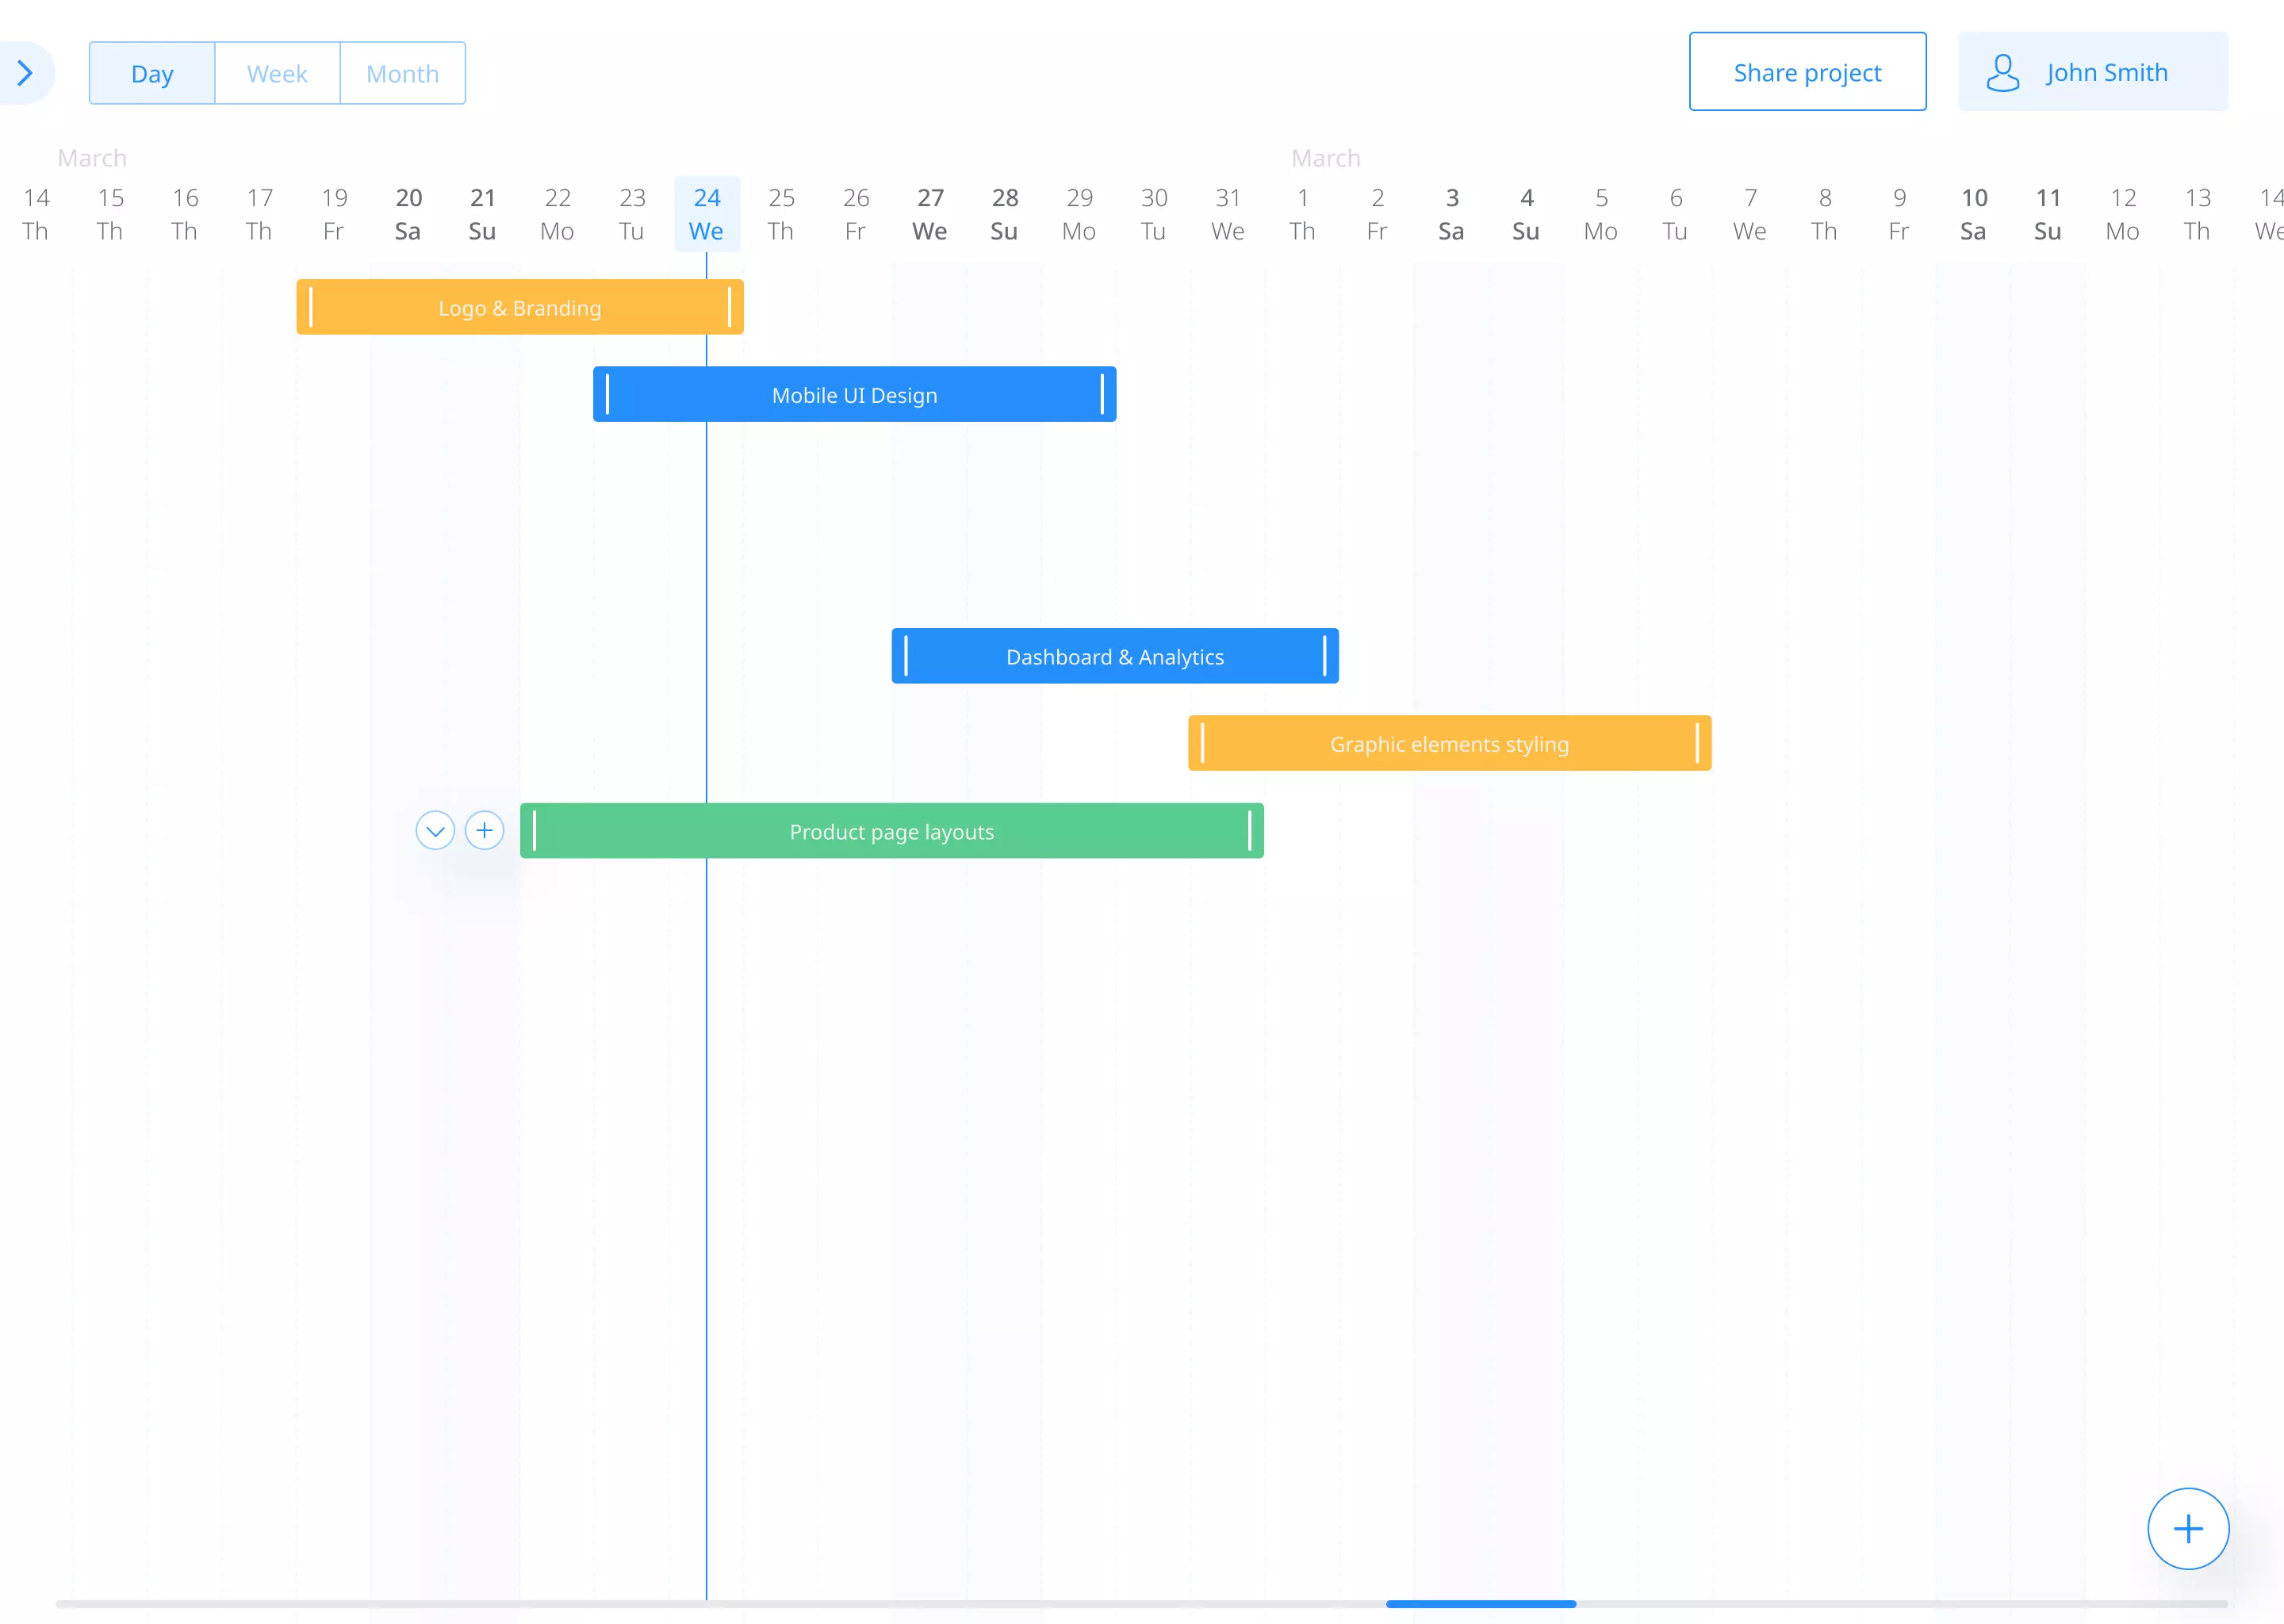
Task: Switch to the Month view
Action: tap(402, 73)
